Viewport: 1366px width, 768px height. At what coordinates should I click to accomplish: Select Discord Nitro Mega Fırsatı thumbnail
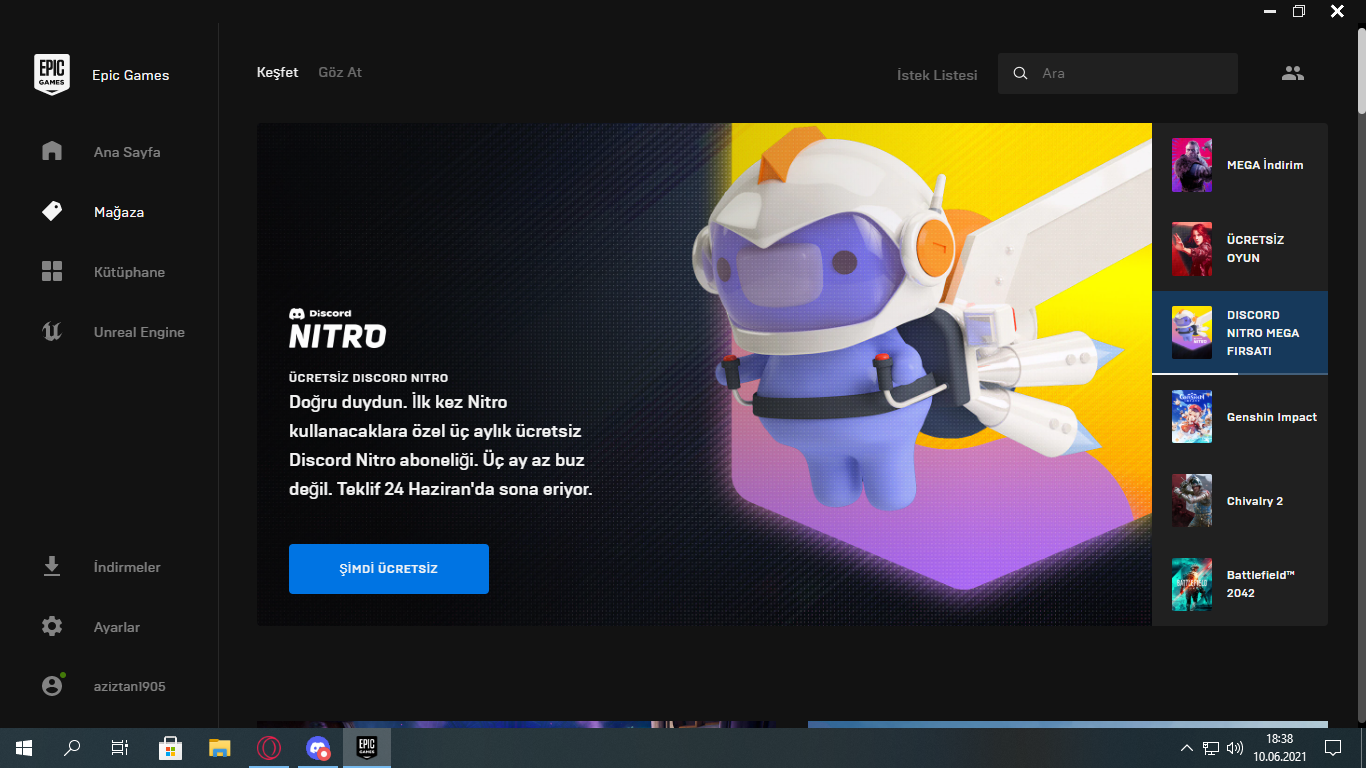coord(1192,333)
